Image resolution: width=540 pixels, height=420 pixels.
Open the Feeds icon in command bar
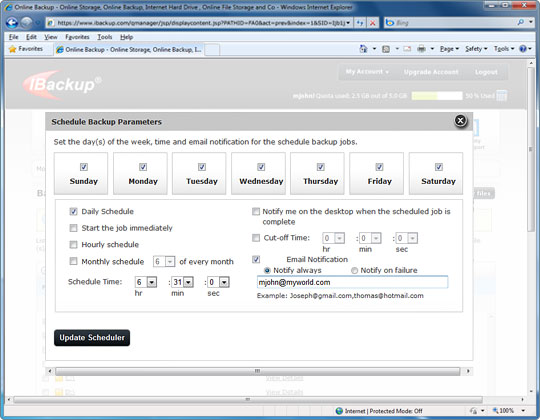point(386,49)
